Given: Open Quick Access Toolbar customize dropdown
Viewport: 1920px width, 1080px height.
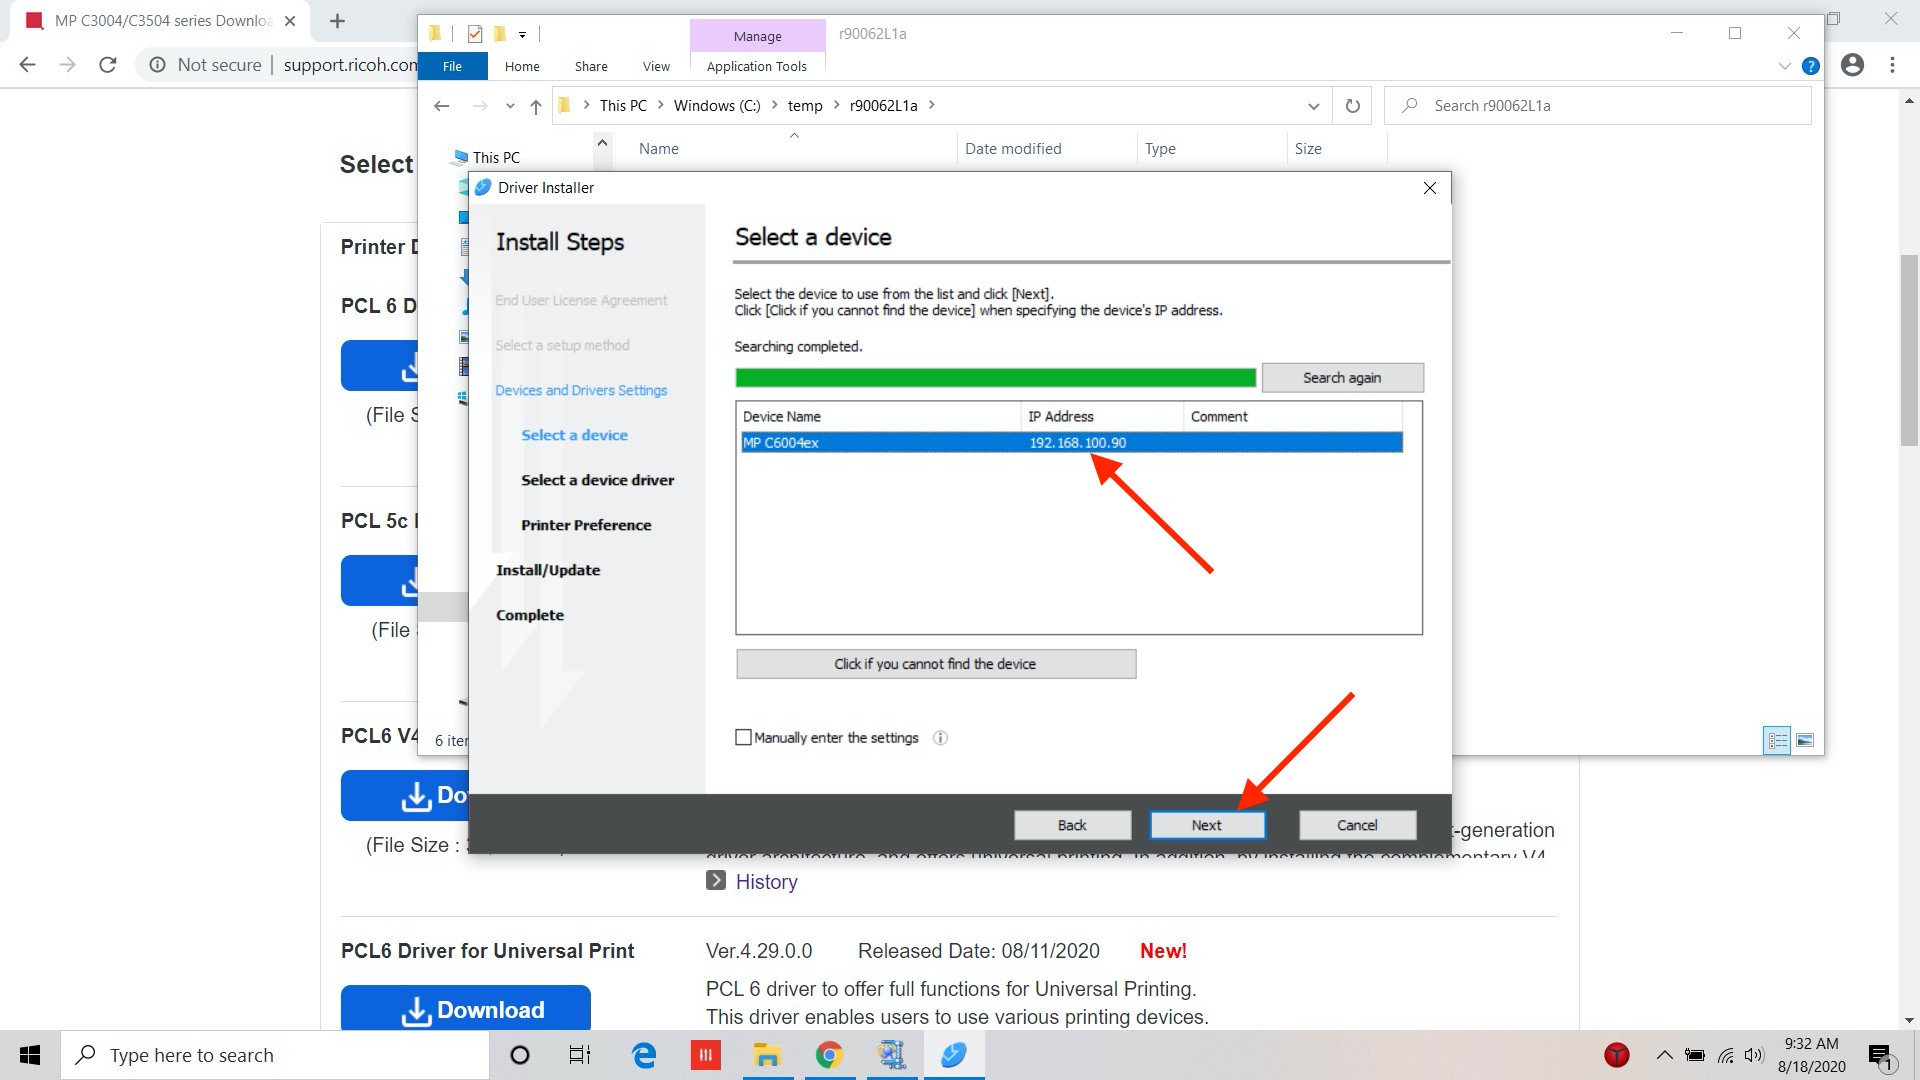Looking at the screenshot, I should pos(522,35).
